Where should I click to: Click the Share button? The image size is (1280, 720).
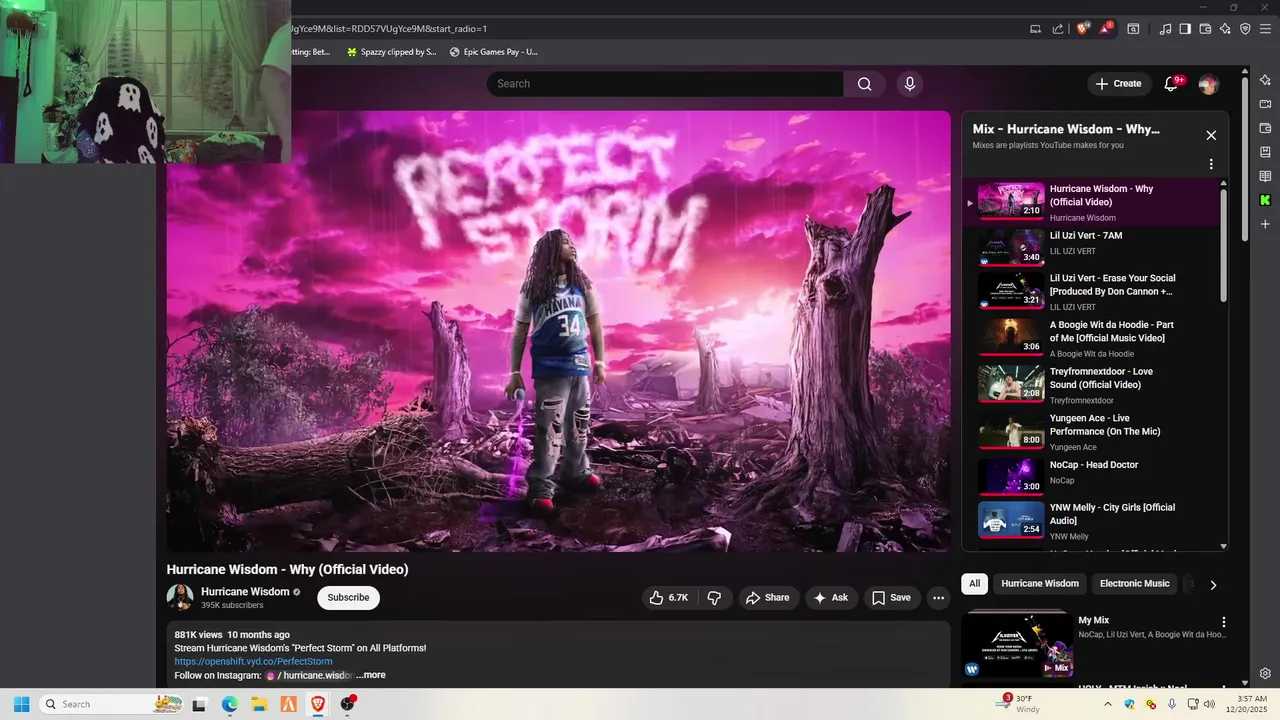pyautogui.click(x=767, y=598)
